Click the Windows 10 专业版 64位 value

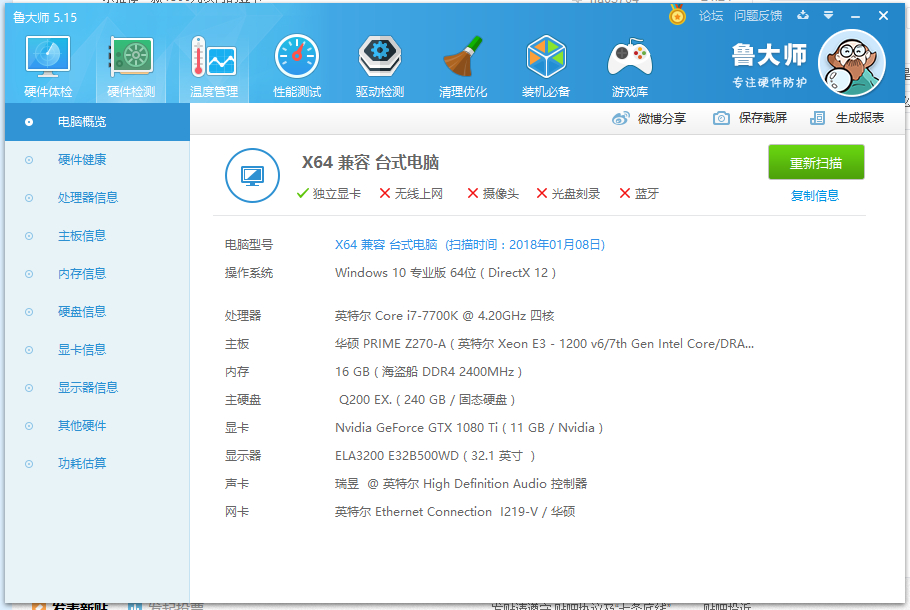[445, 273]
